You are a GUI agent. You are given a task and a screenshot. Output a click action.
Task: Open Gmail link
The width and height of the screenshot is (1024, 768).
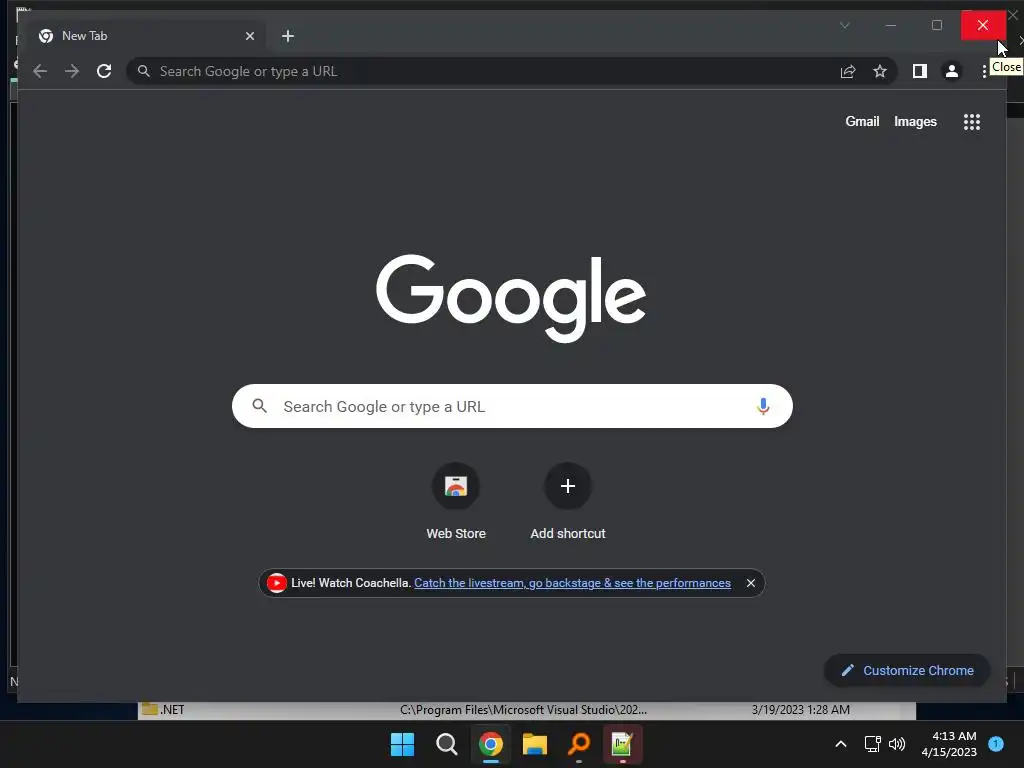(862, 121)
